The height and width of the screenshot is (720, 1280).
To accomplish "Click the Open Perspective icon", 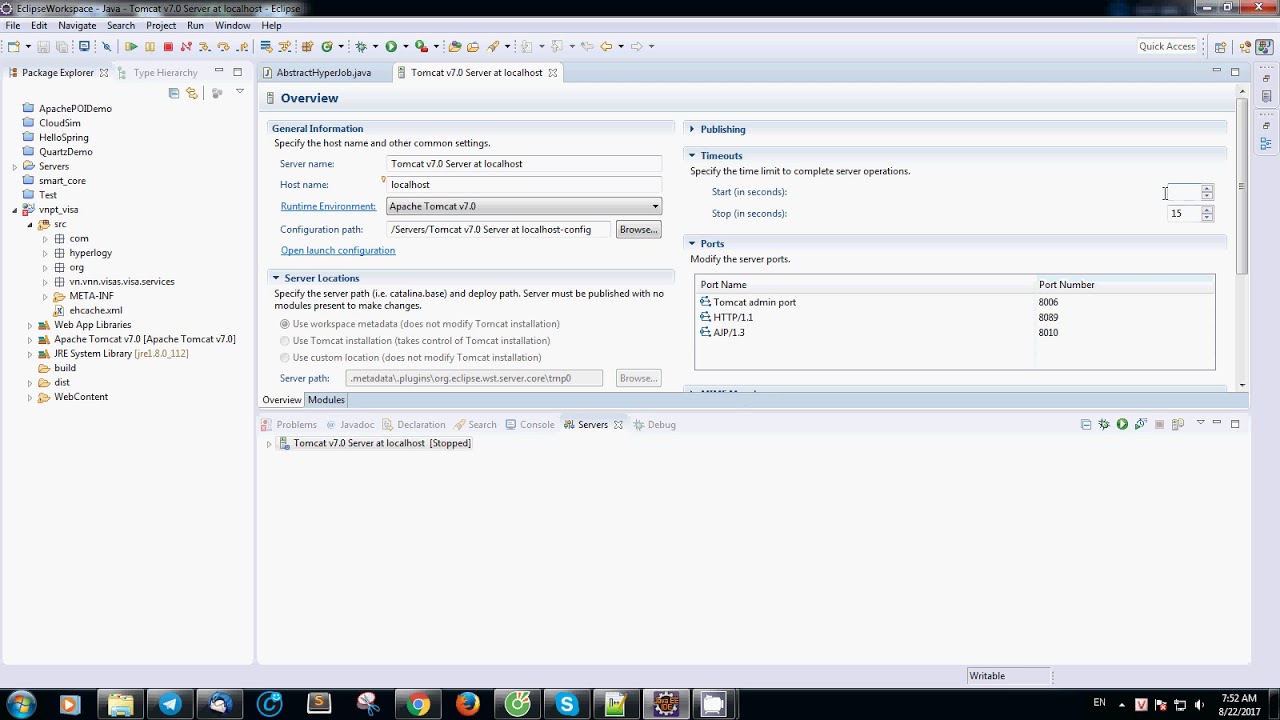I will 1220,47.
